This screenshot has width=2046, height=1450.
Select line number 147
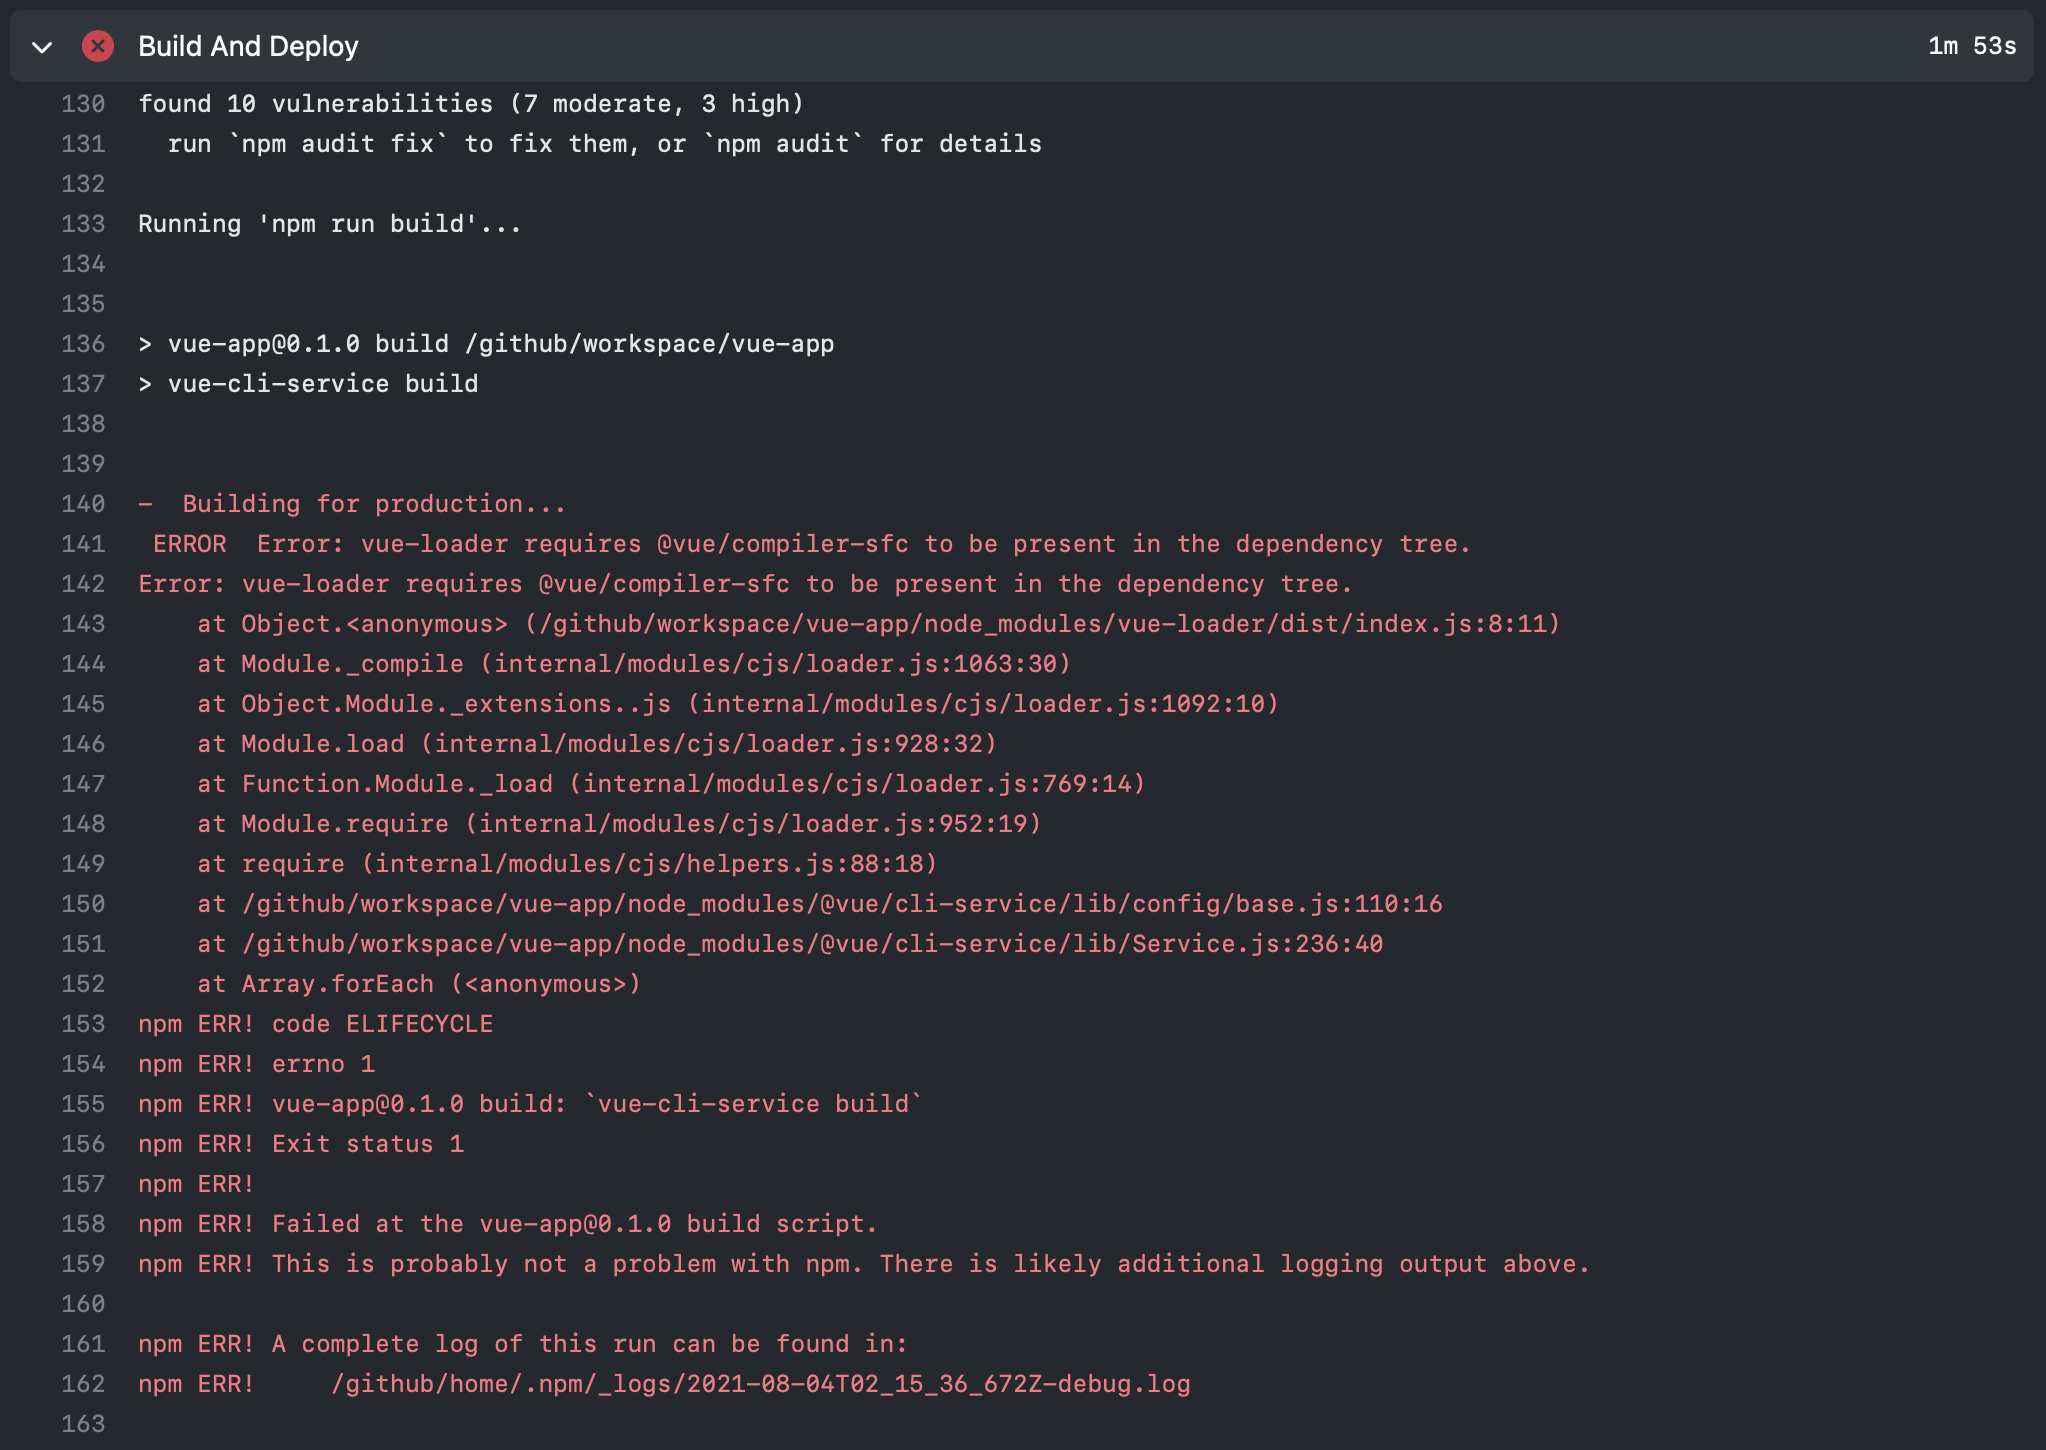(x=83, y=784)
